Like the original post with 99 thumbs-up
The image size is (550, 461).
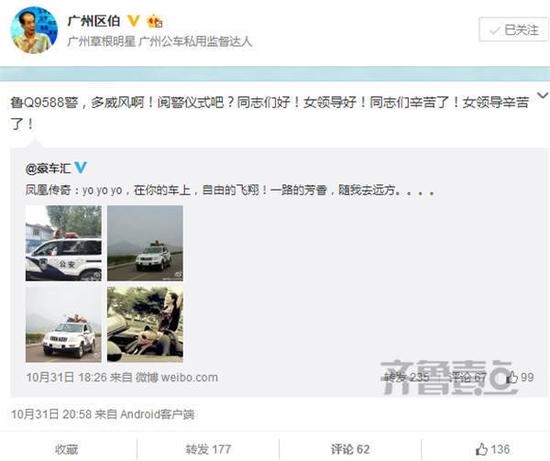(520, 377)
